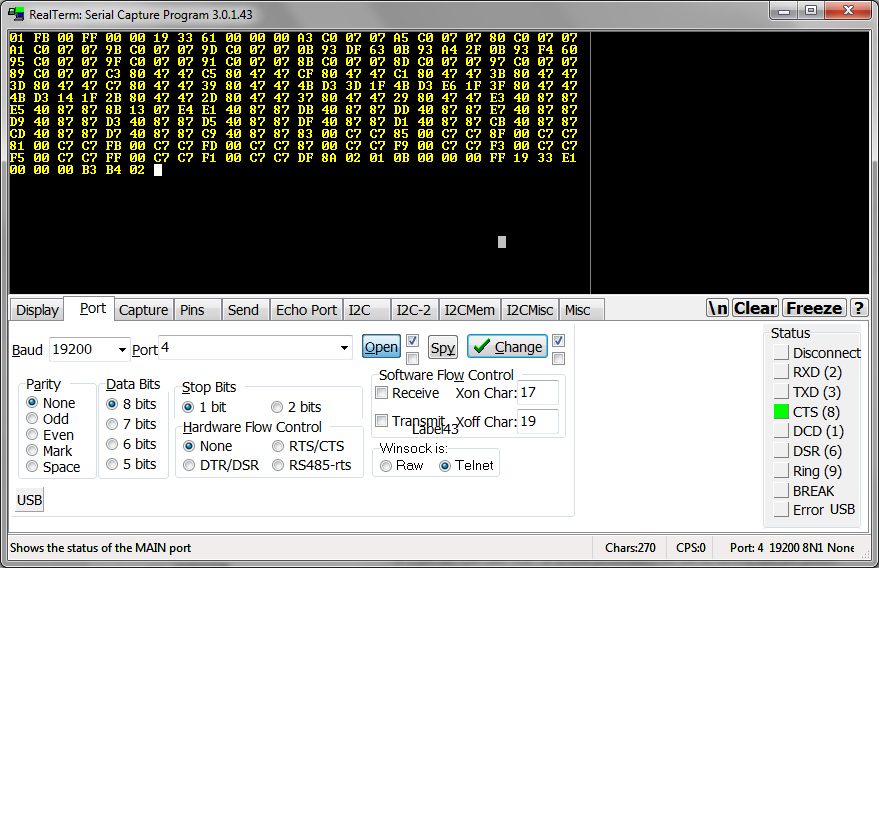Switch to the I2C-2 tab
The height and width of the screenshot is (820, 879).
coord(413,310)
